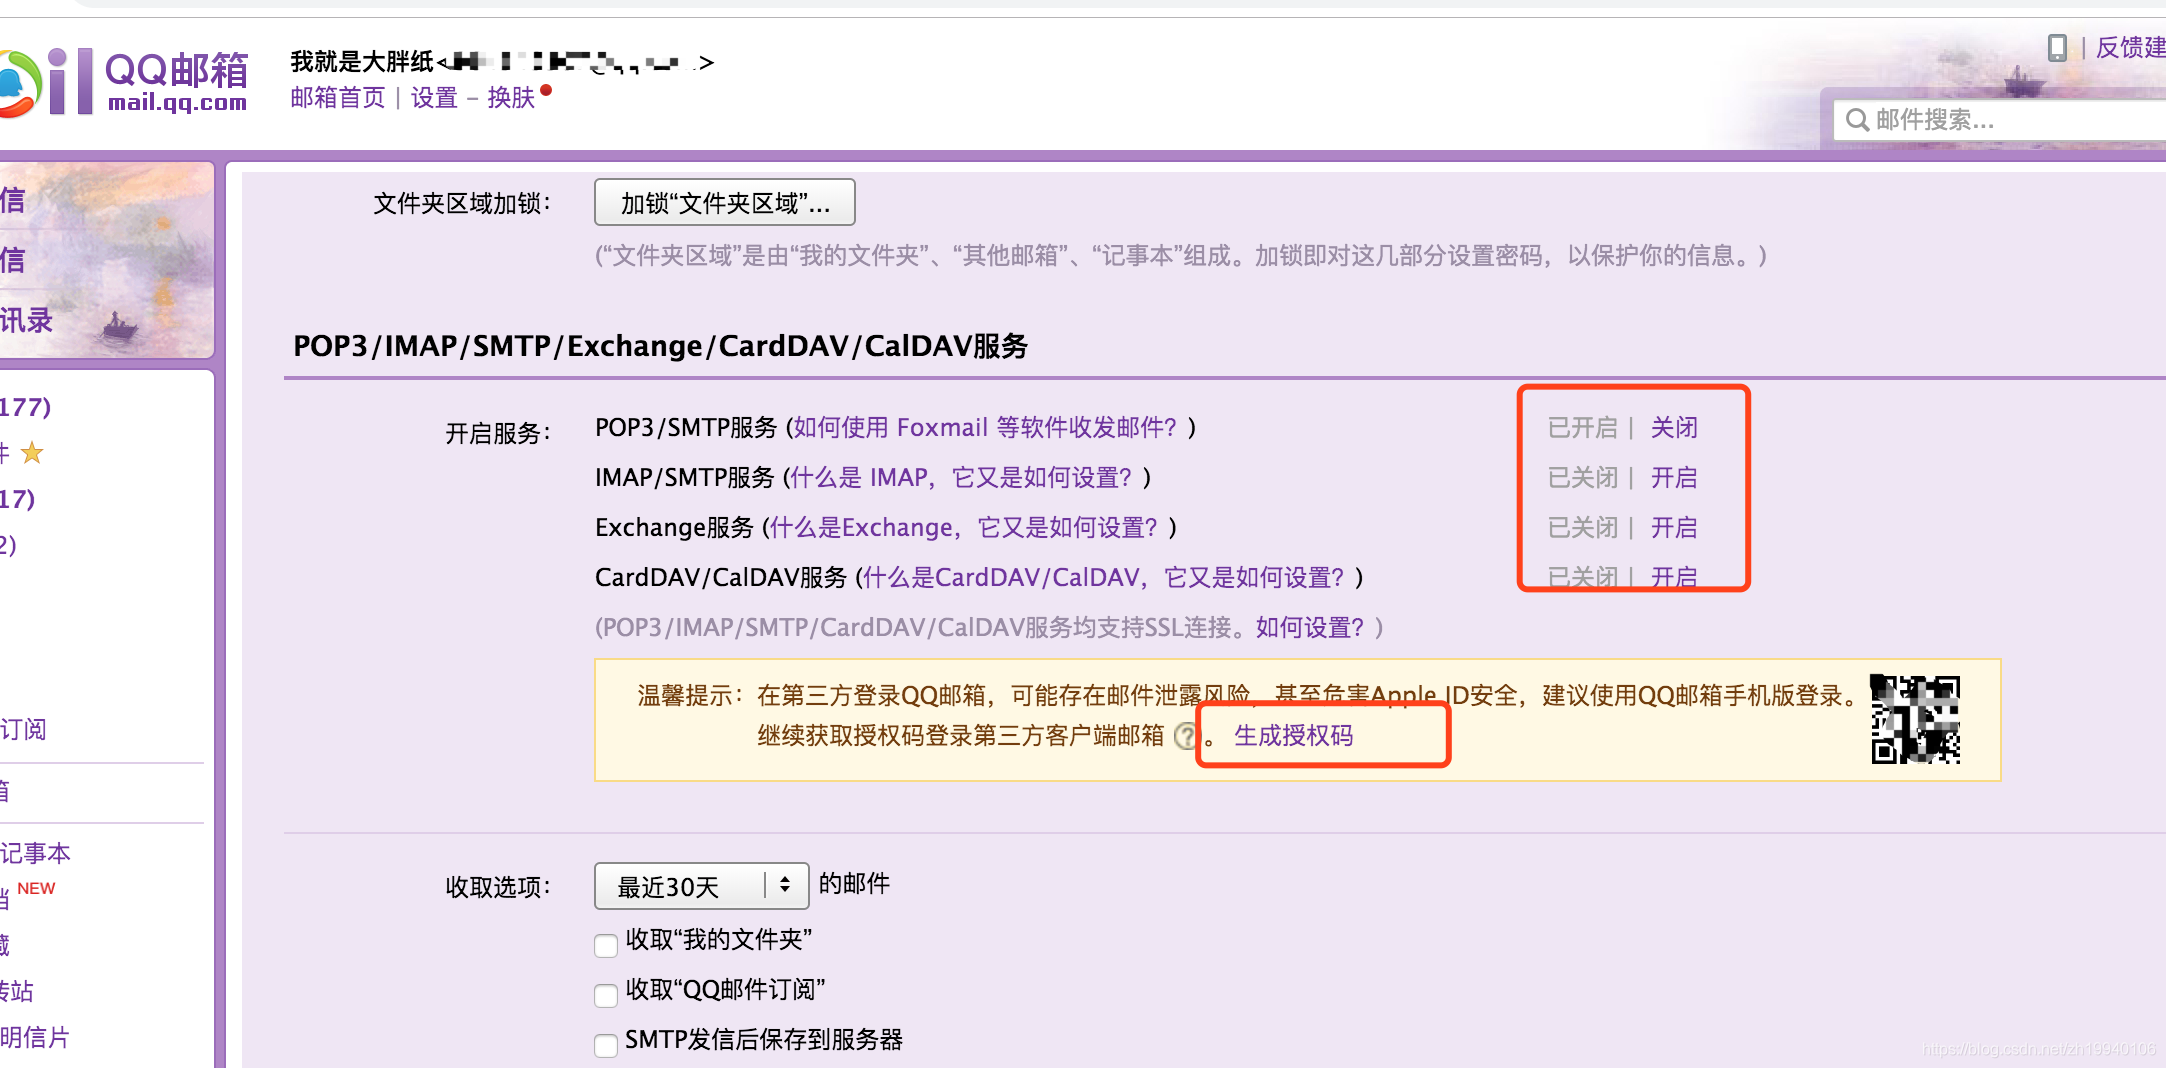Click 开启 for IMAP/SMTP service

[x=1674, y=478]
